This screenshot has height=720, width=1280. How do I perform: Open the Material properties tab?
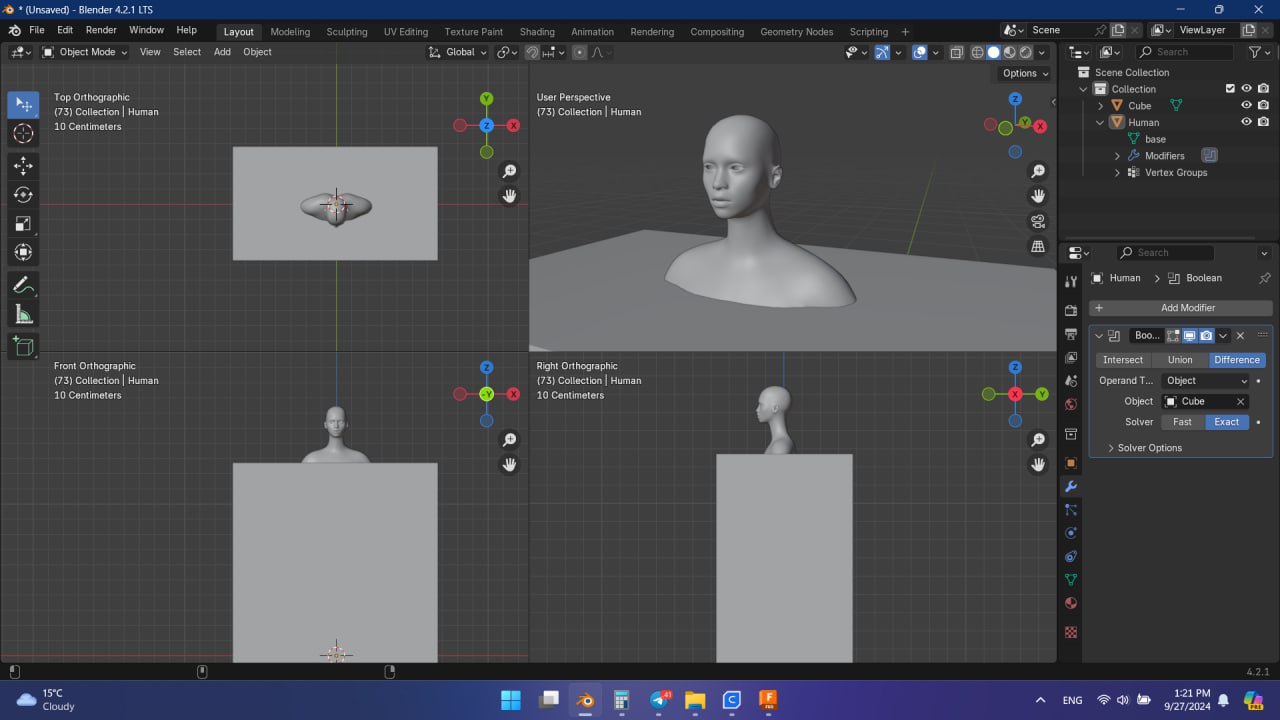point(1071,603)
